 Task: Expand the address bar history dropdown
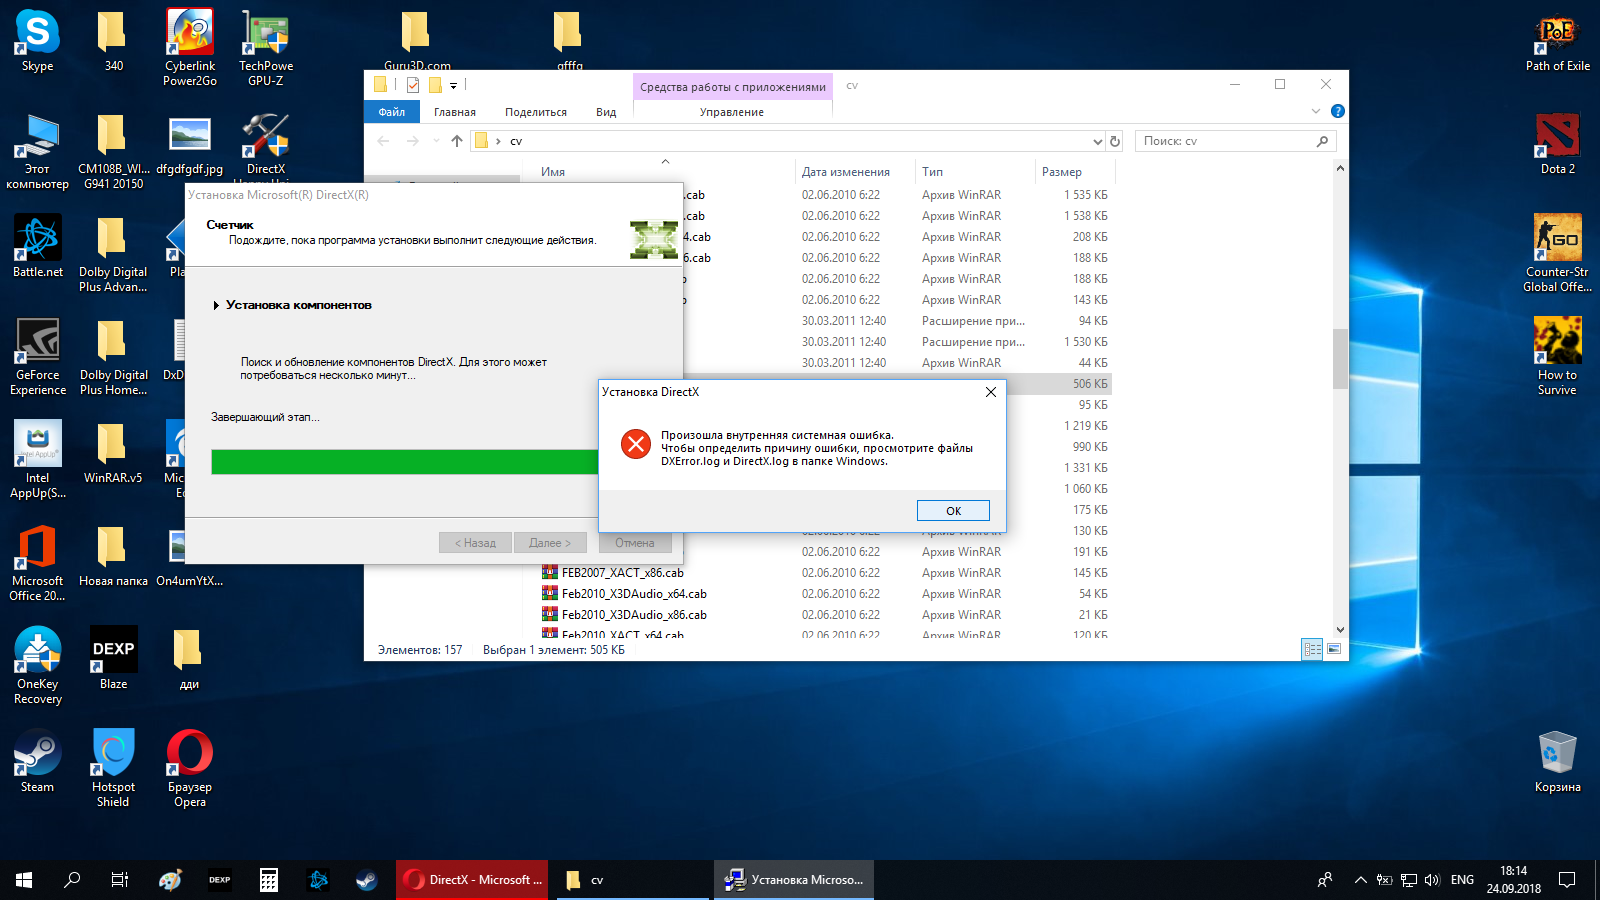click(1097, 141)
